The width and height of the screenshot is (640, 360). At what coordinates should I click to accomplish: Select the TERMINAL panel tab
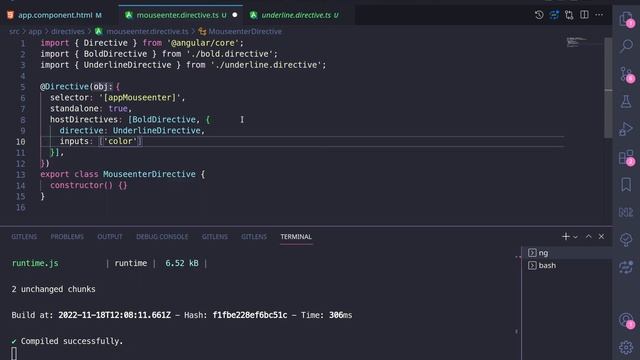click(x=296, y=237)
